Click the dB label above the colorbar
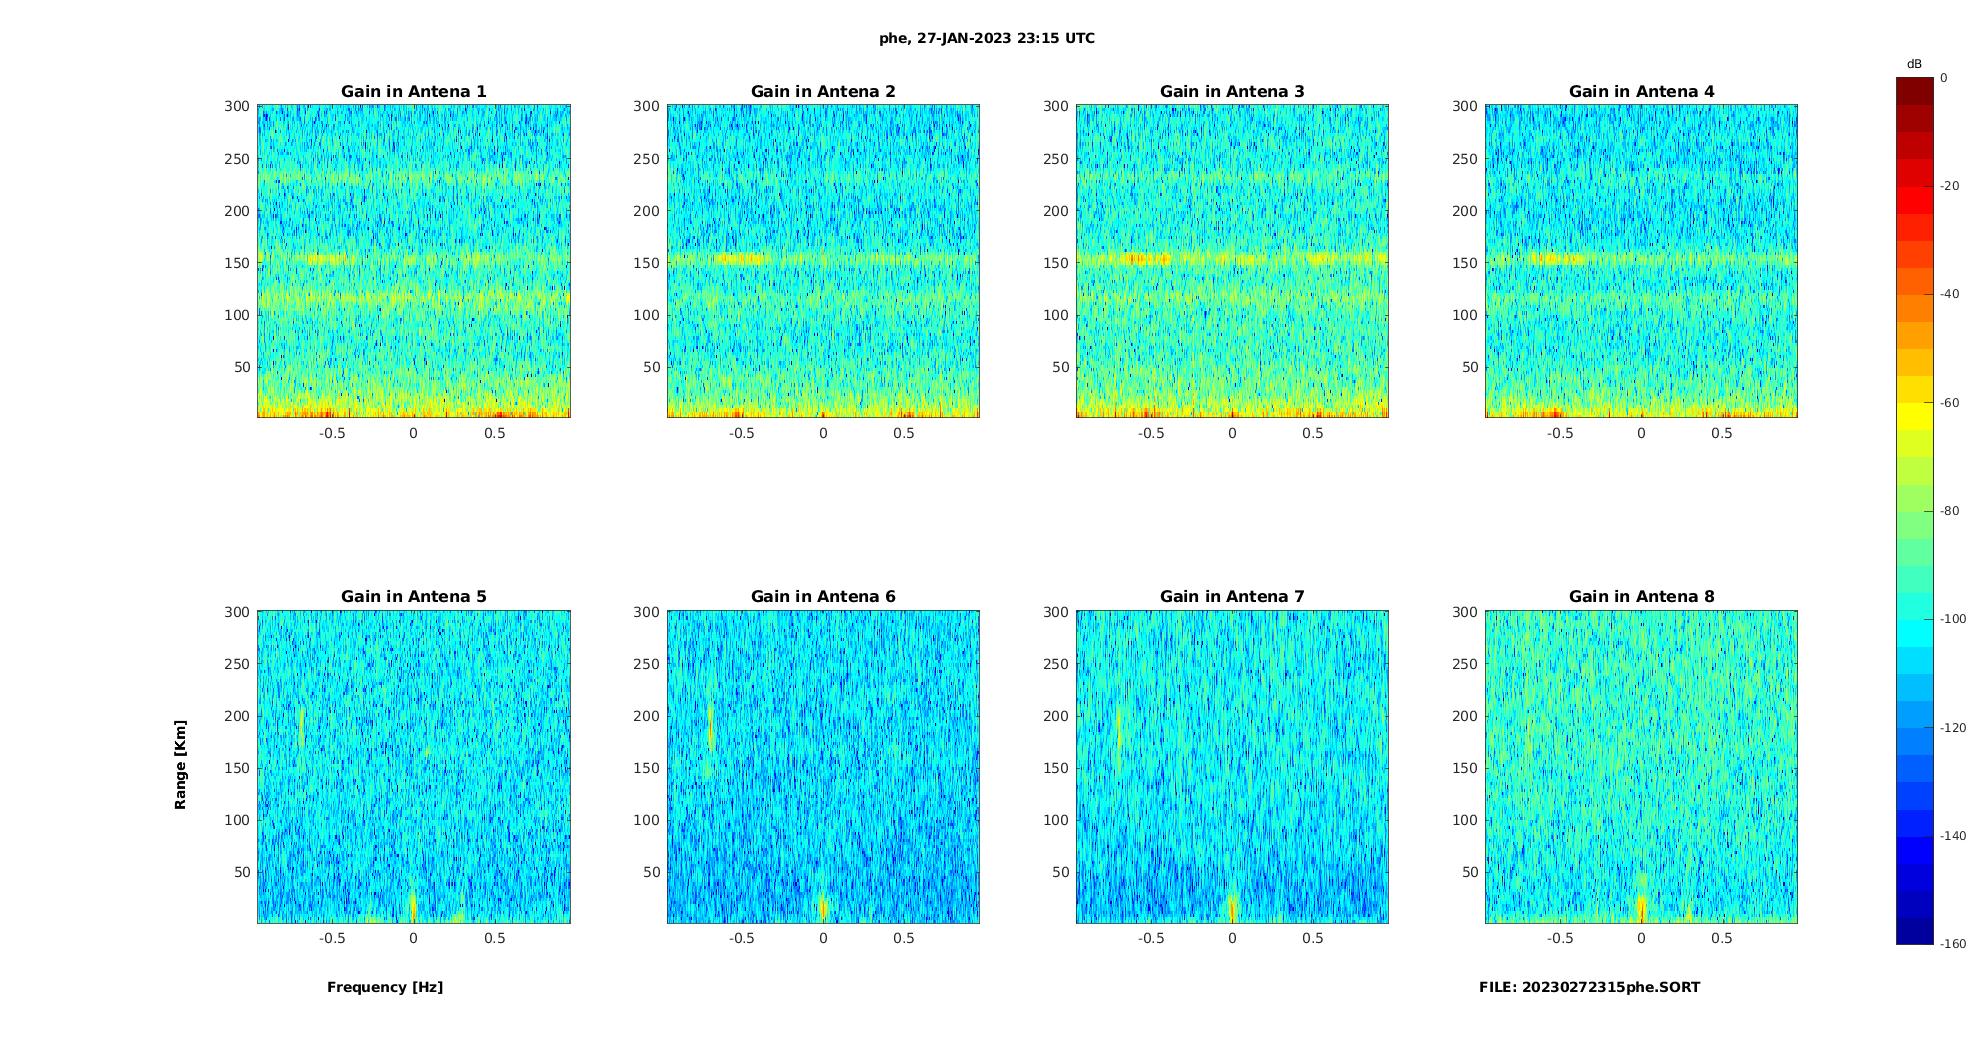The image size is (1986, 1063). coord(1914,64)
